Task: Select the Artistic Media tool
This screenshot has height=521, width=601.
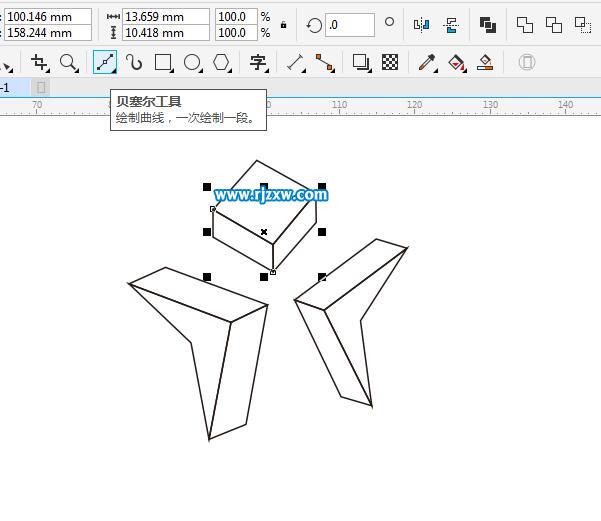Action: pos(134,62)
